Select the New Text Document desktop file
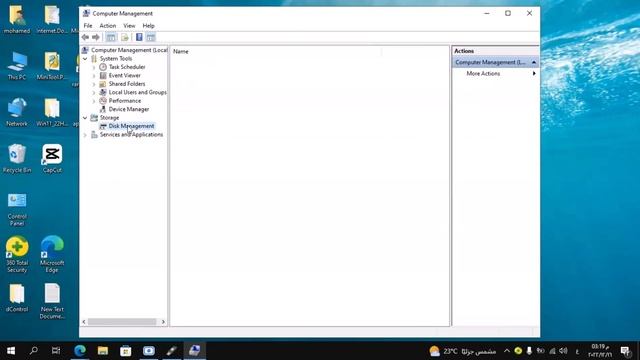 52,301
